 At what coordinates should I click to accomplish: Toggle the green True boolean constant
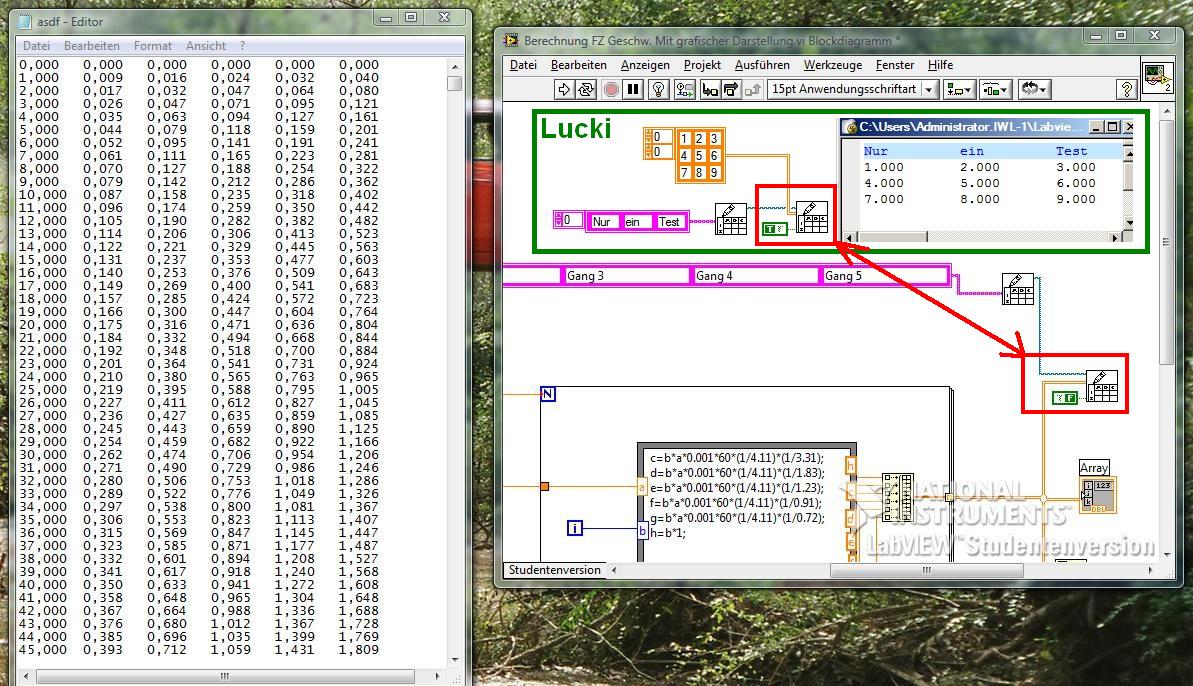coord(775,229)
